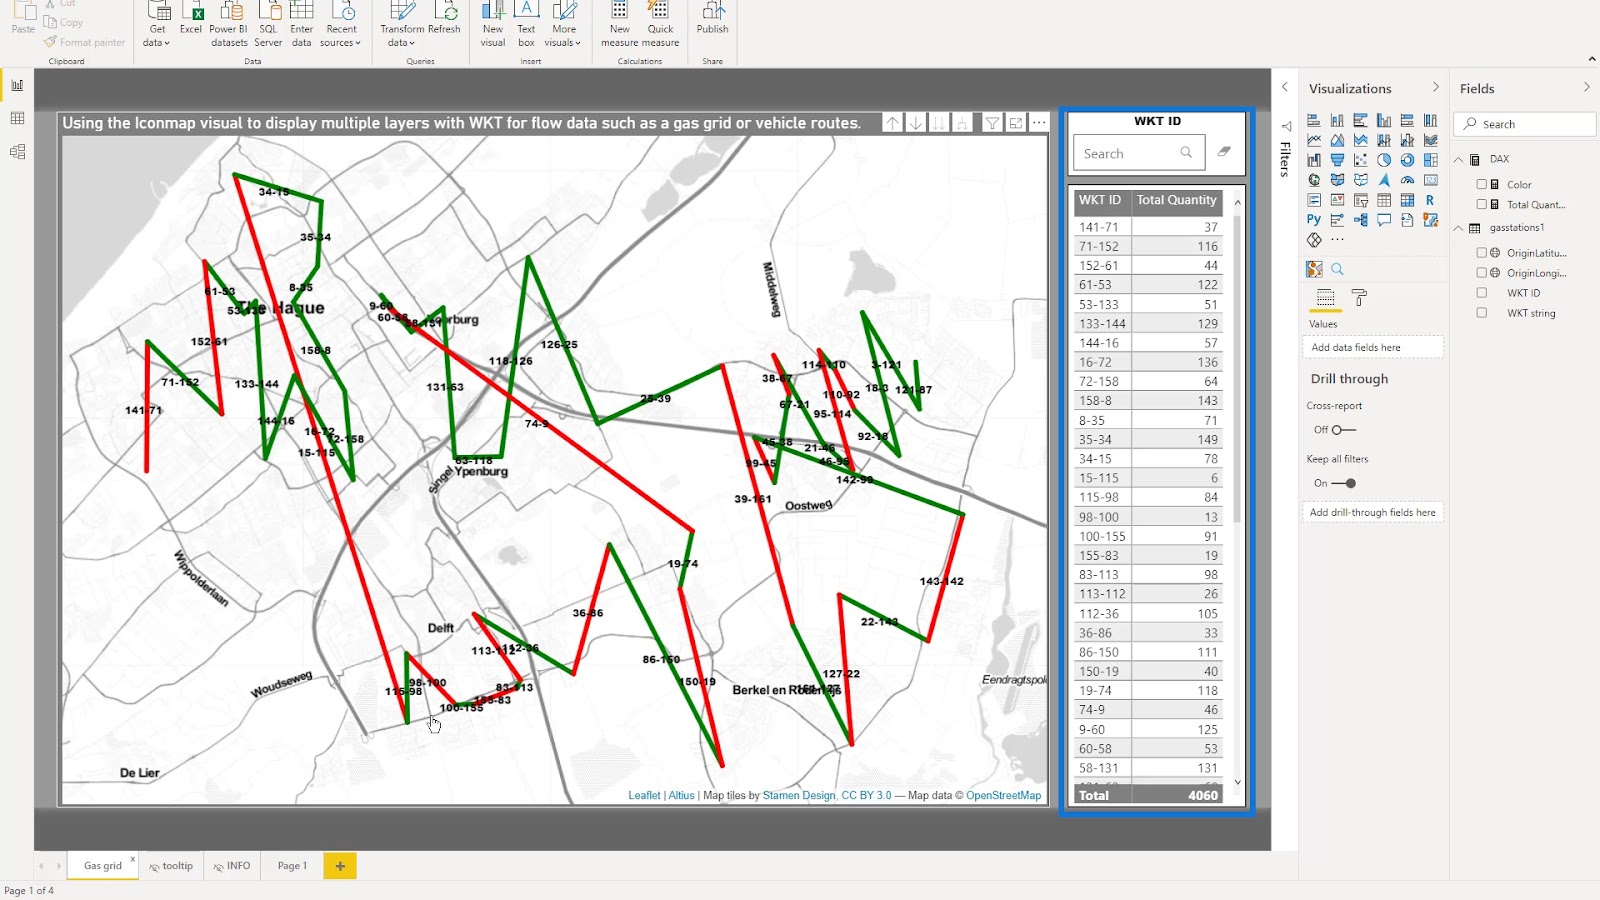
Task: Create a Quick measure
Action: [660, 23]
